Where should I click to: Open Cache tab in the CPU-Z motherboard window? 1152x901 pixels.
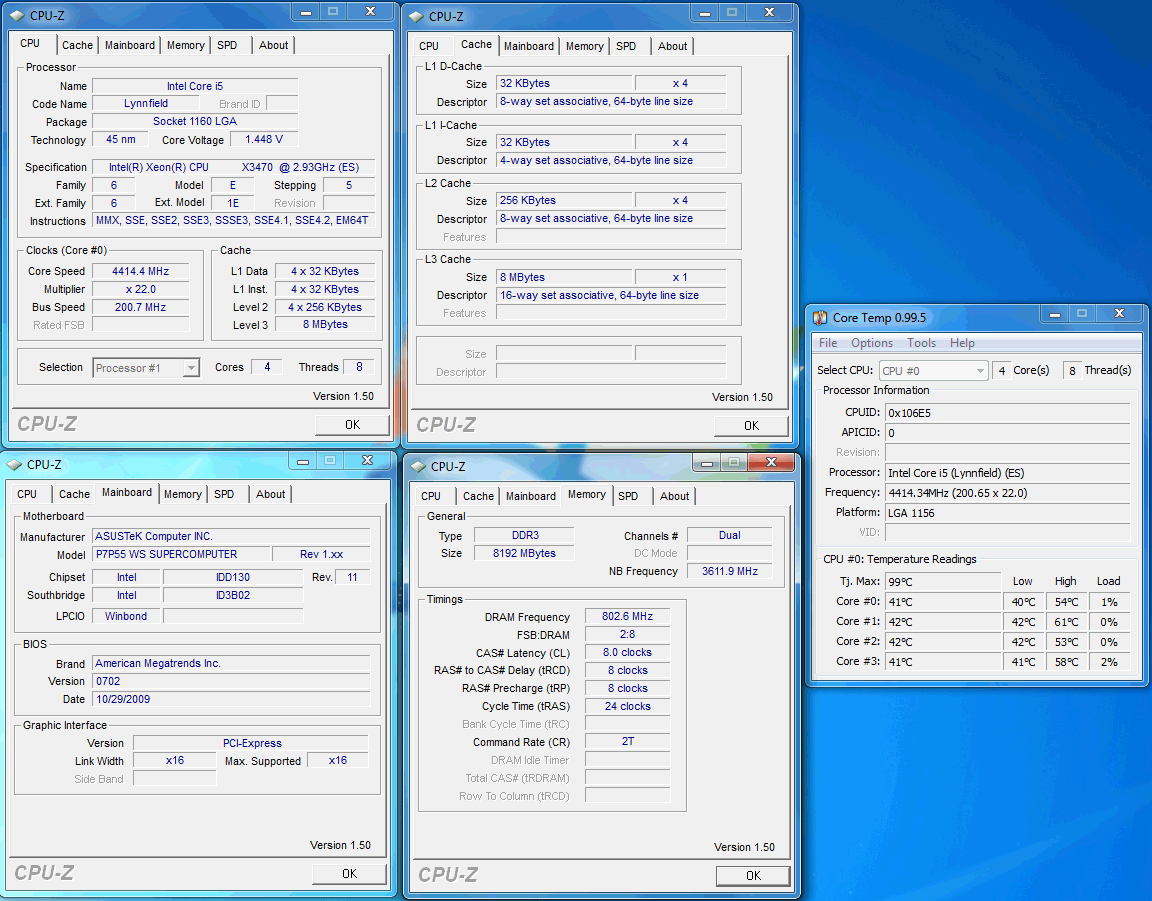click(x=74, y=494)
